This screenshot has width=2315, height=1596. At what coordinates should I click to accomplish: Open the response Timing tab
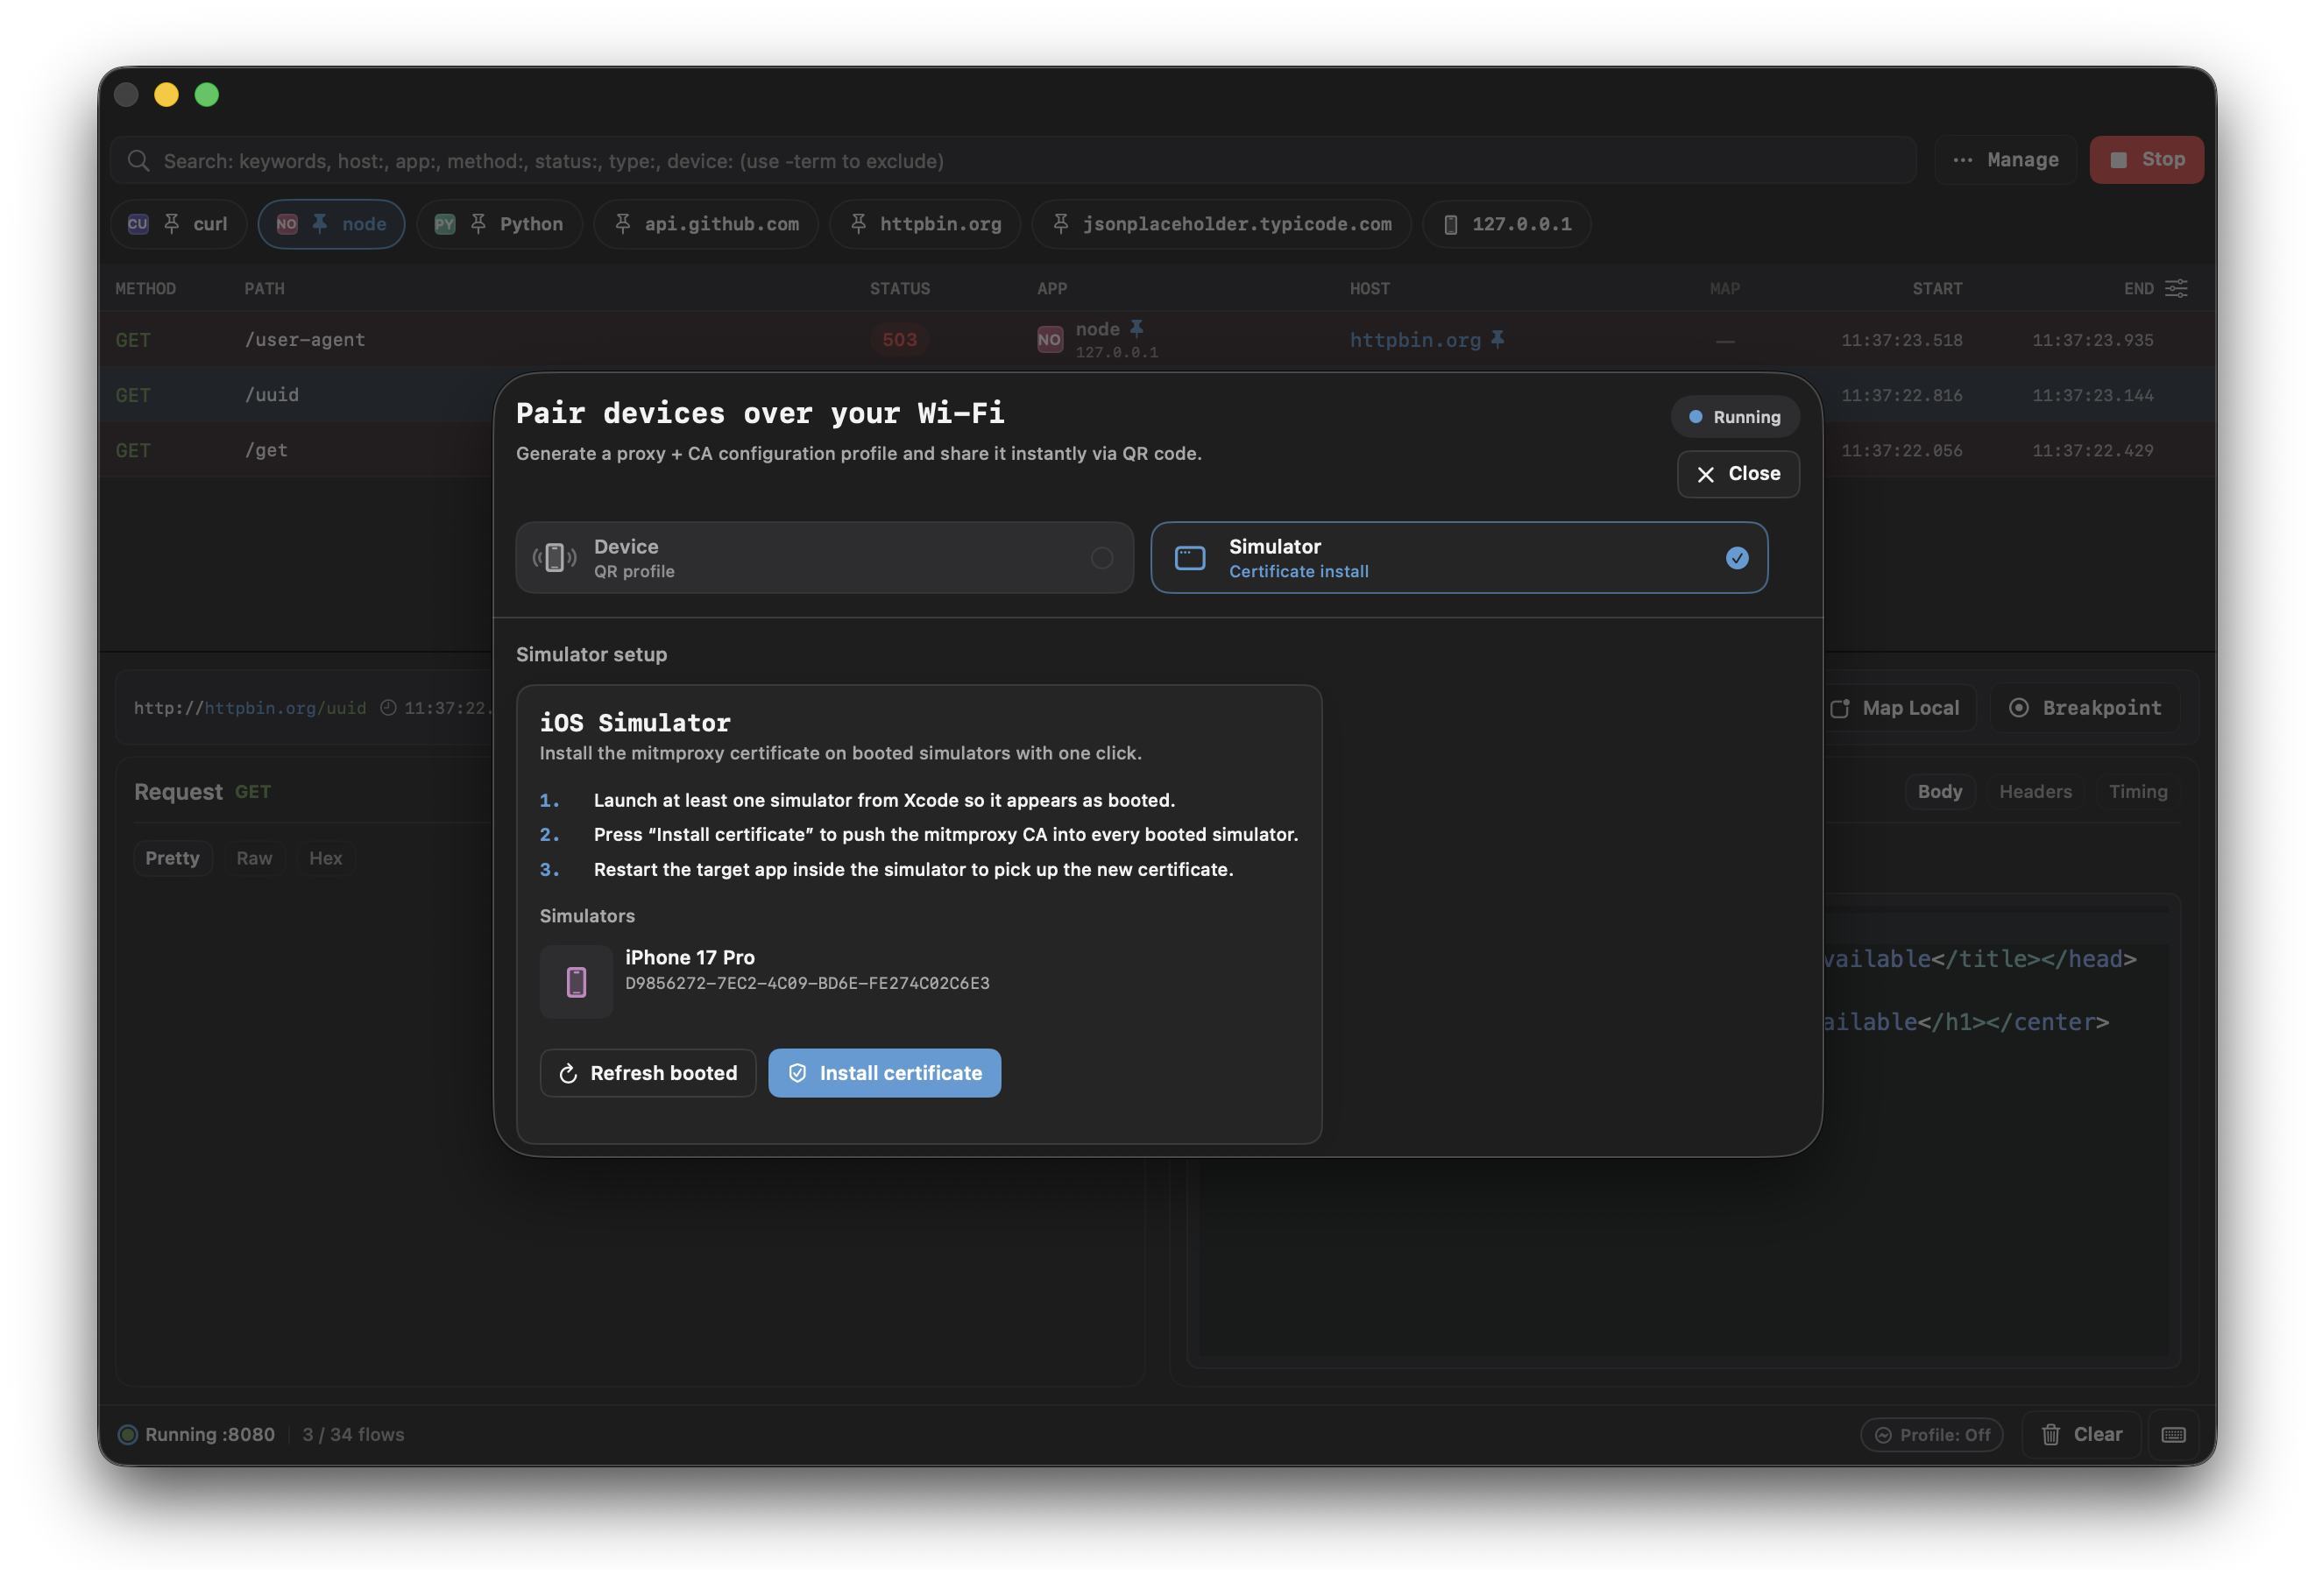[2138, 791]
